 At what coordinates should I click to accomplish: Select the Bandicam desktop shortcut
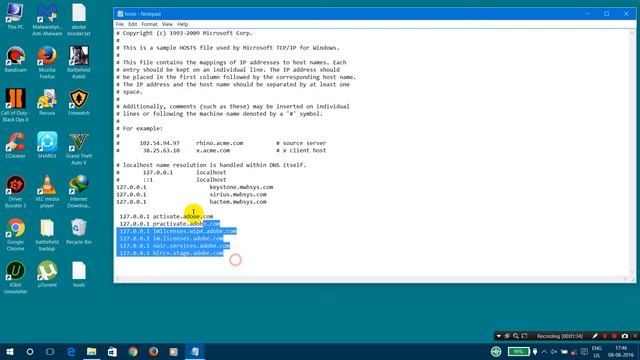click(16, 60)
